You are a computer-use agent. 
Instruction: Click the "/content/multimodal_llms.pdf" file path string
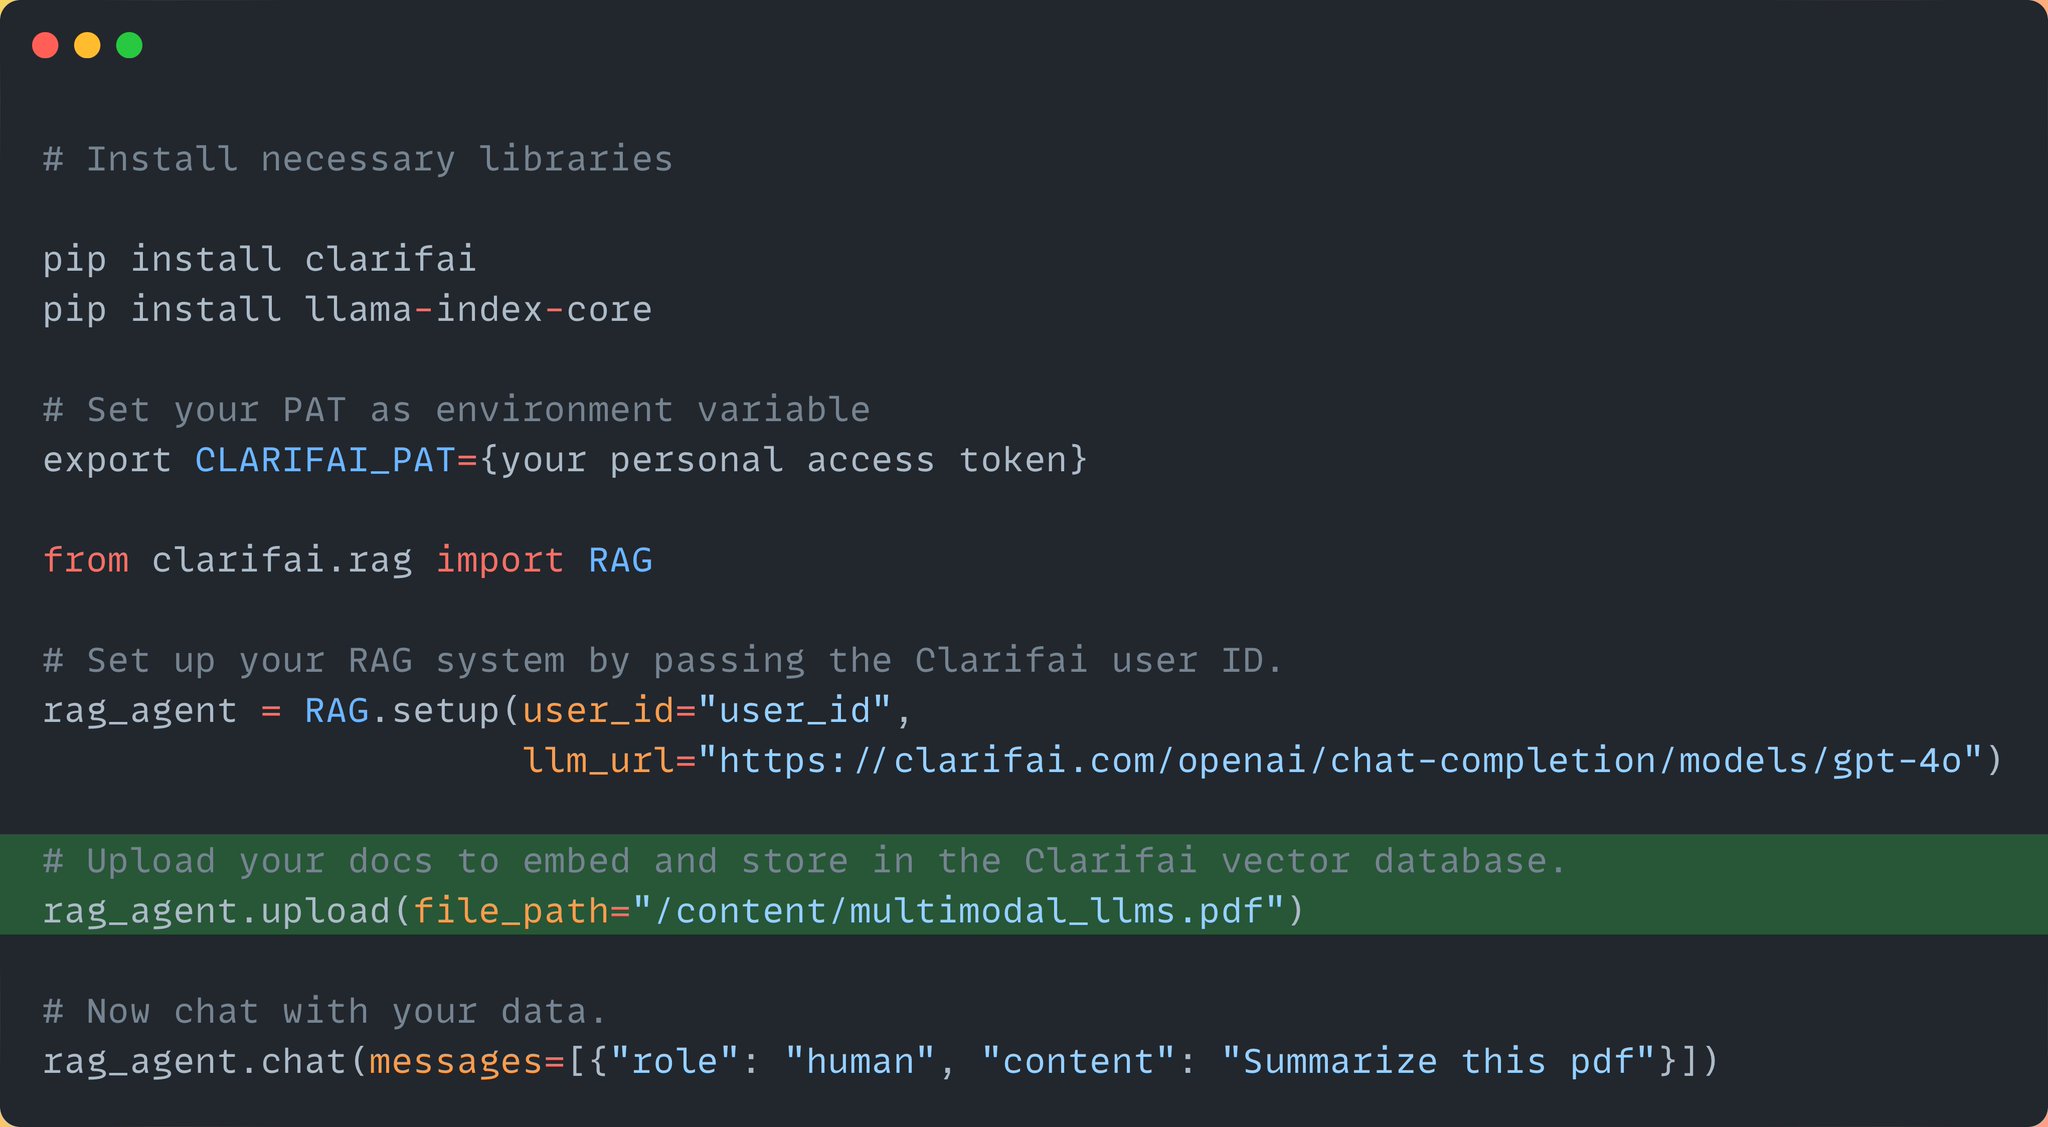coord(959,911)
